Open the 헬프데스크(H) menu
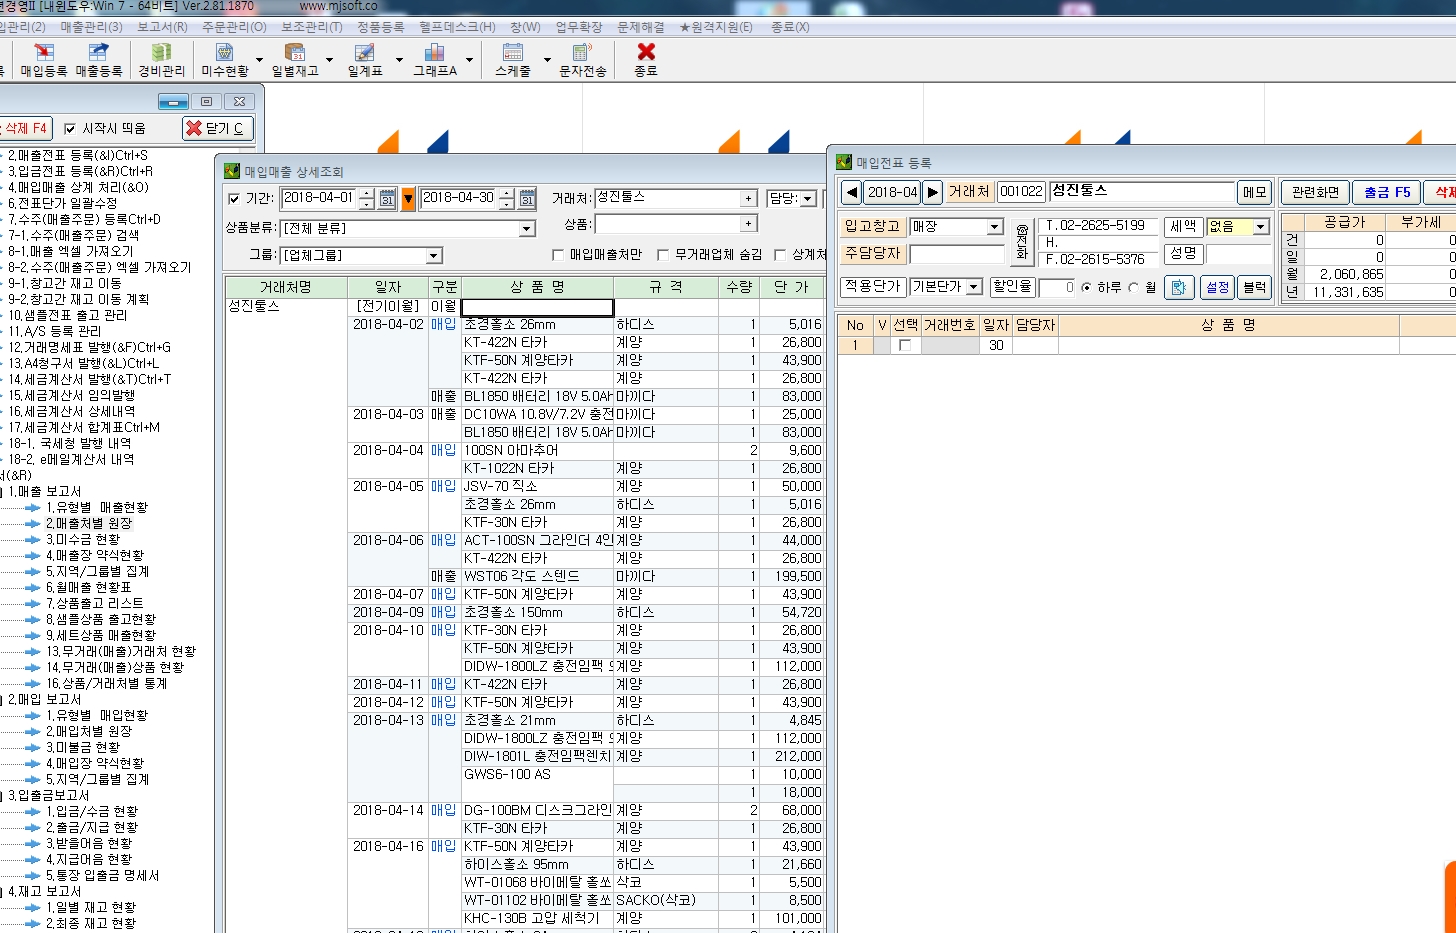Screen dimensions: 1456x933 tap(457, 27)
